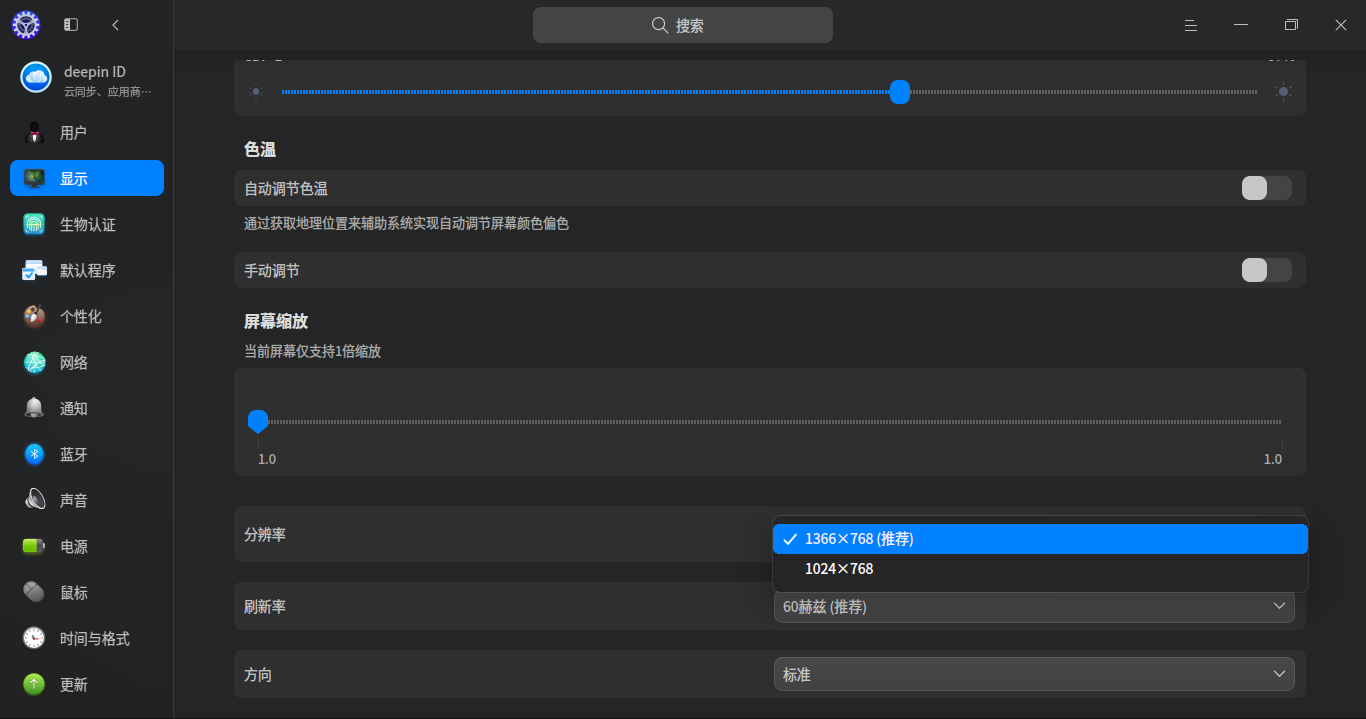Select the 1366×768 (推荐) resolution option

(1040, 539)
